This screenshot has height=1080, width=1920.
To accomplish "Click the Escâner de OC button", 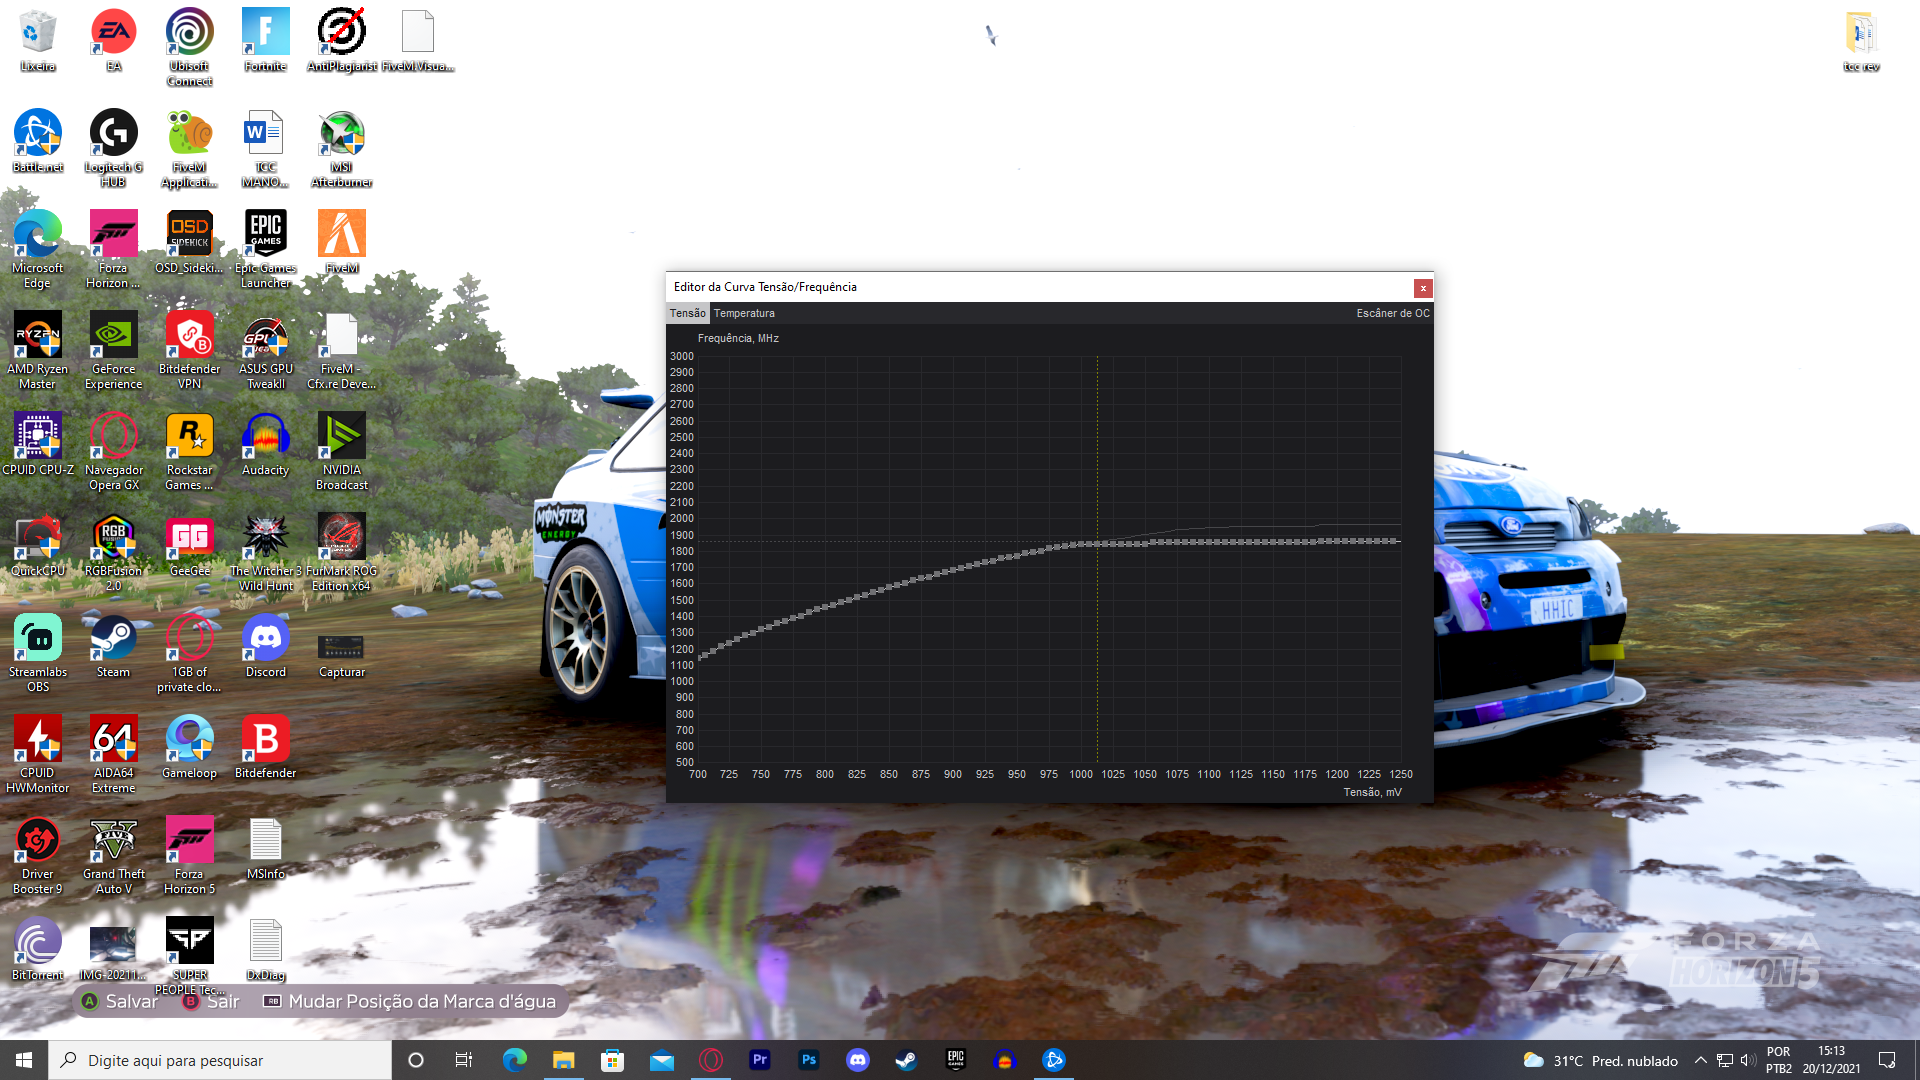I will click(1393, 313).
